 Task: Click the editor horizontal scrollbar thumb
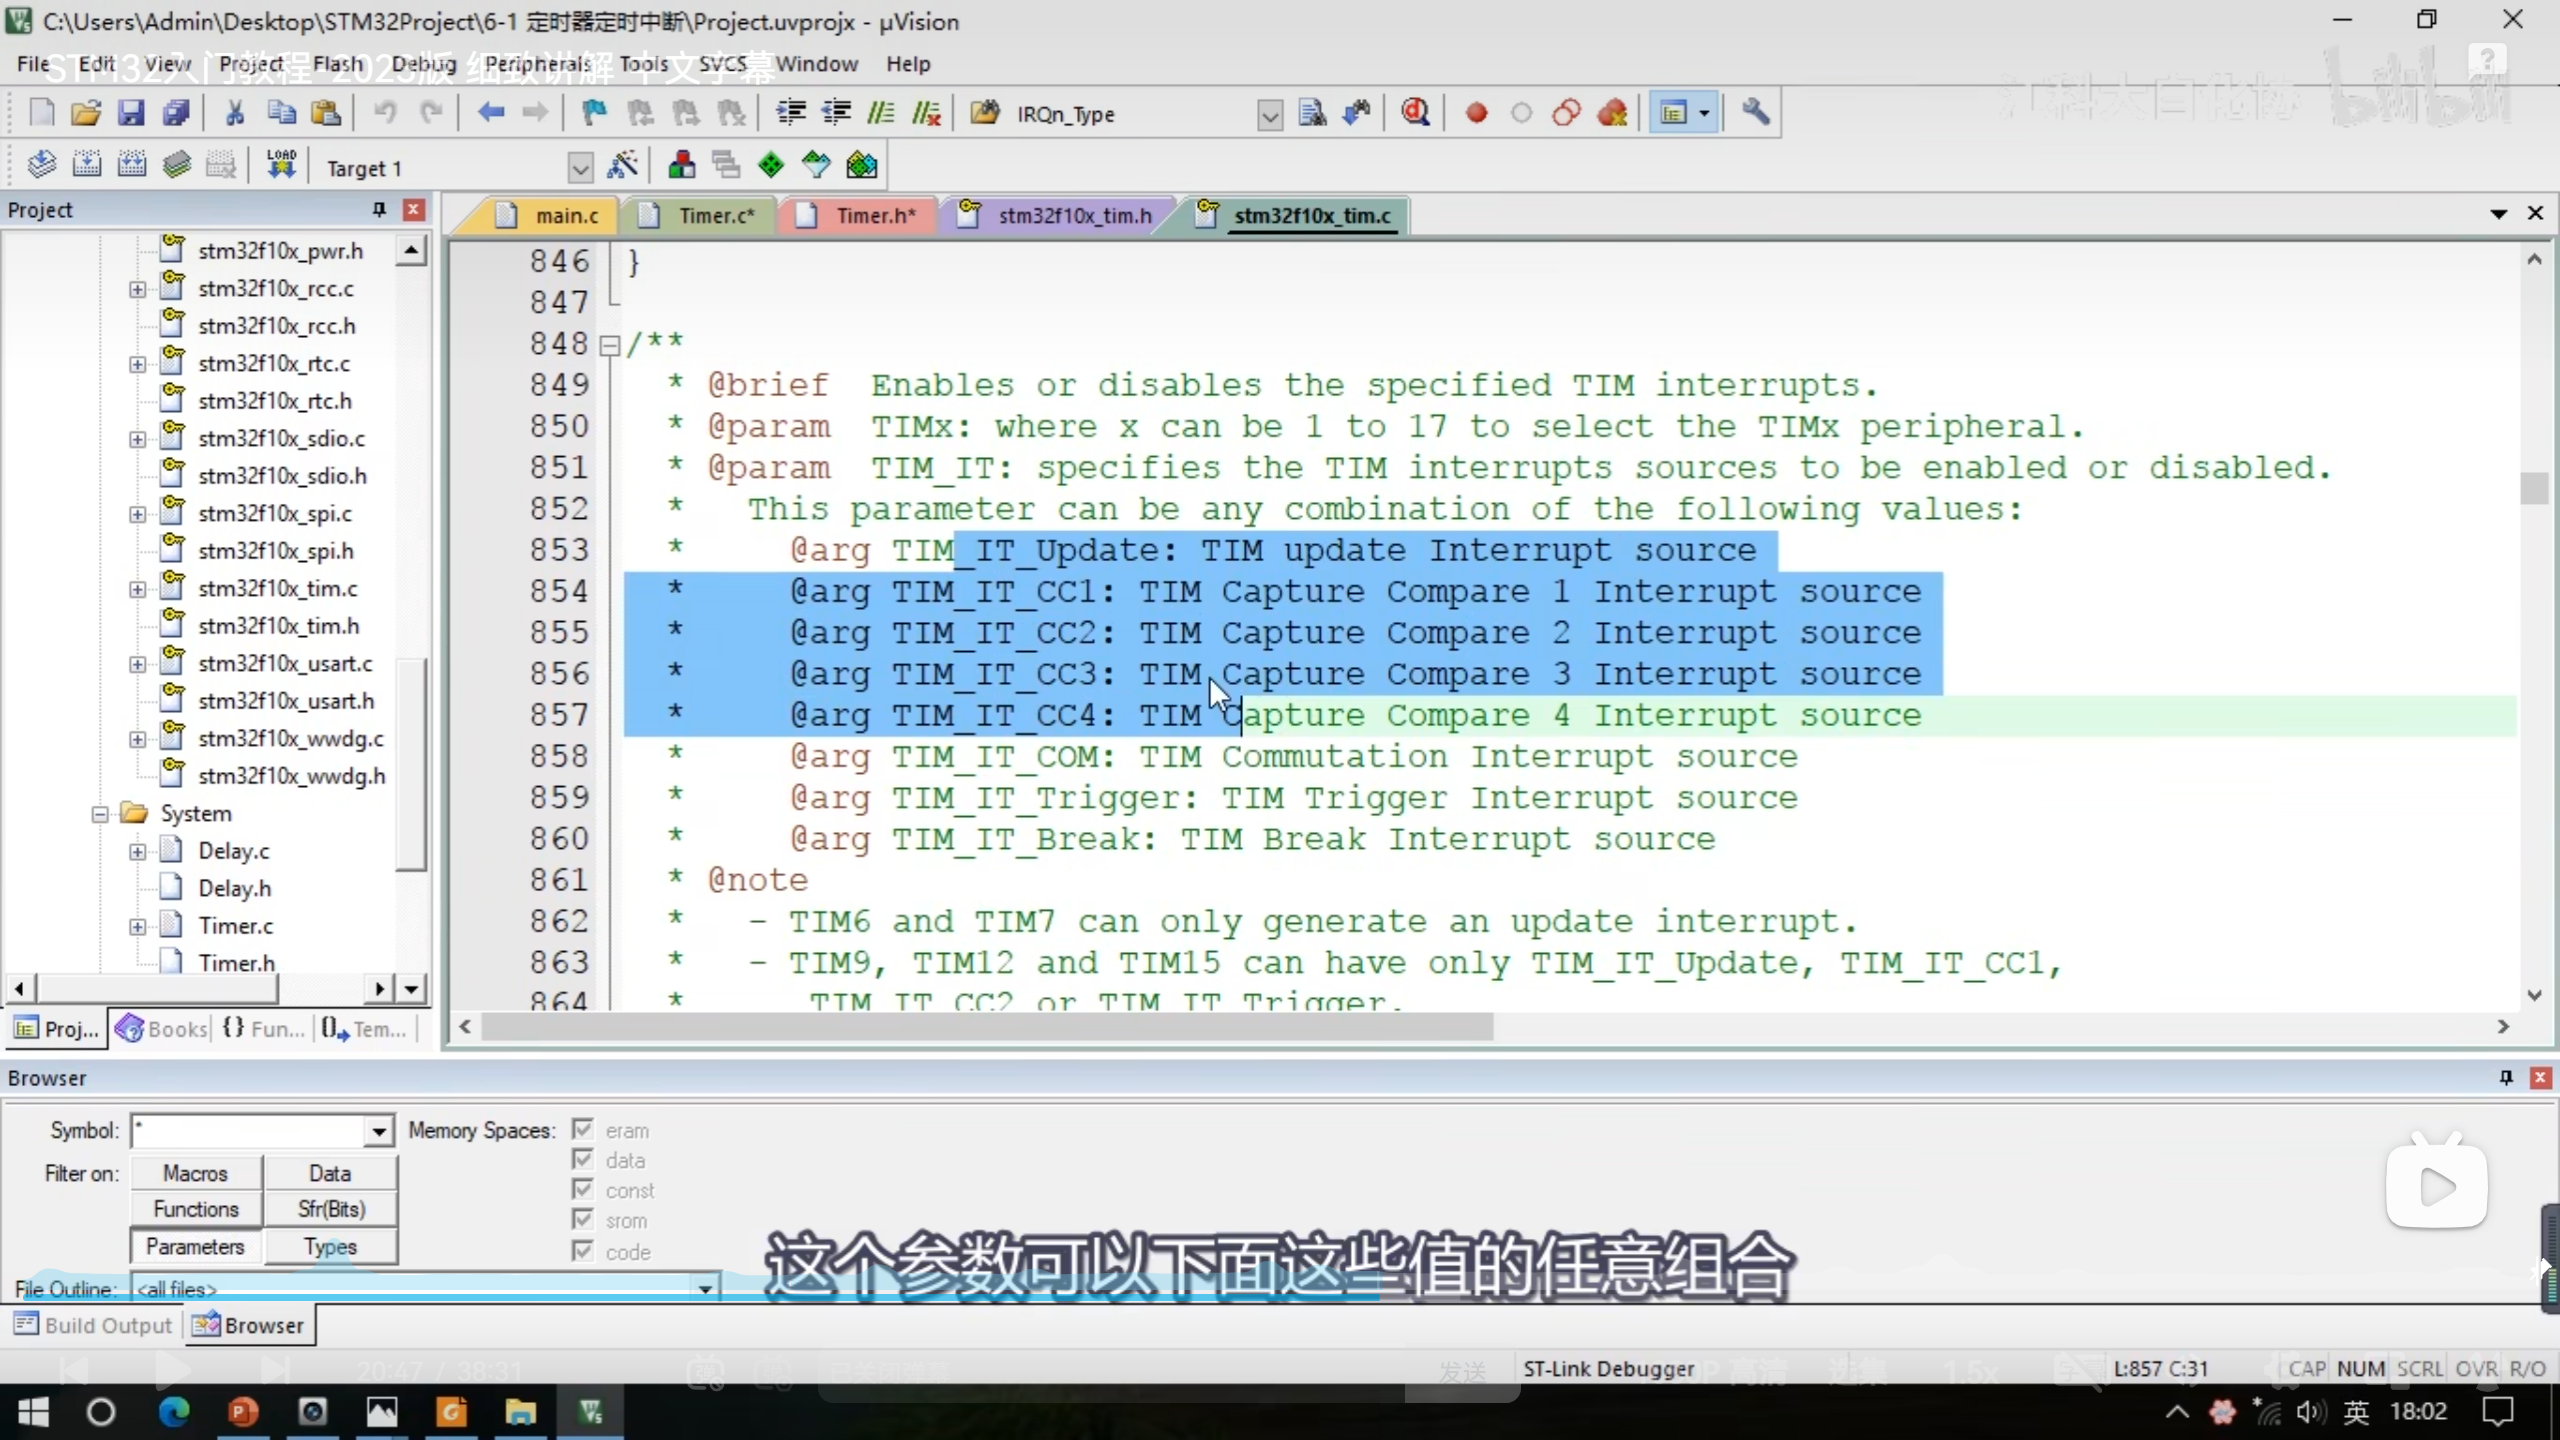tap(985, 1027)
